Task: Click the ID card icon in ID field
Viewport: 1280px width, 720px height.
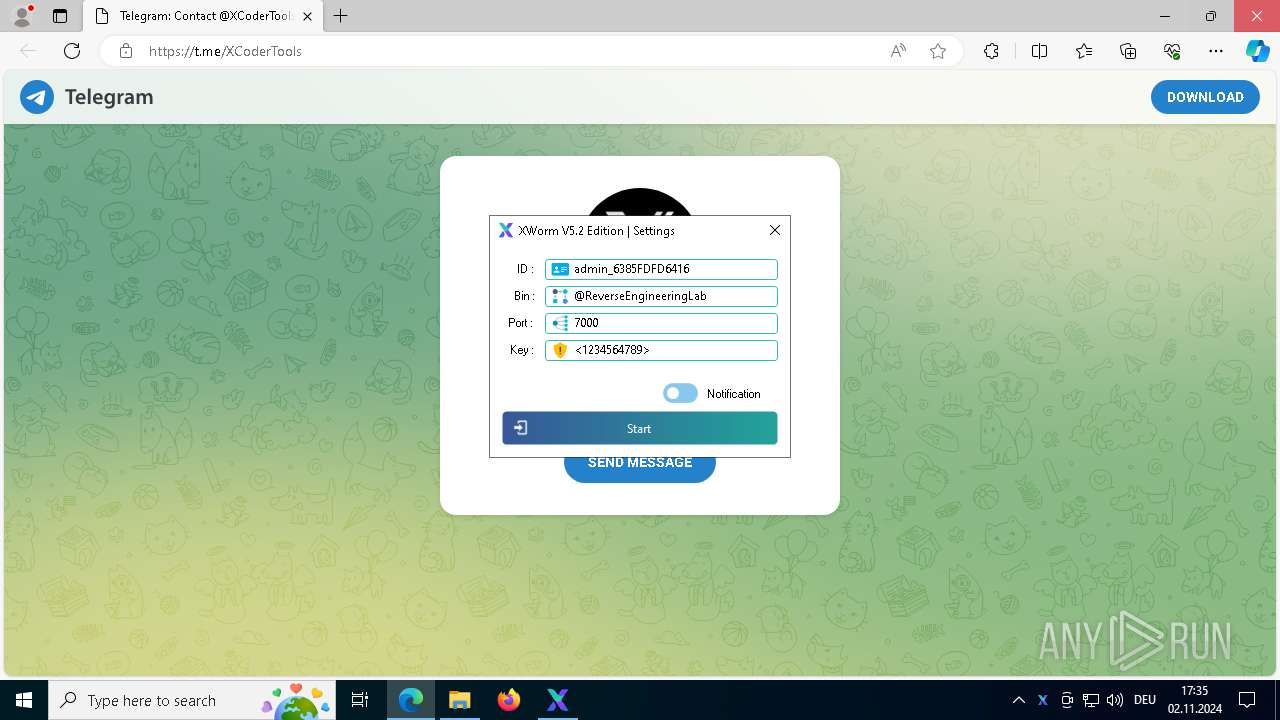Action: [x=560, y=269]
